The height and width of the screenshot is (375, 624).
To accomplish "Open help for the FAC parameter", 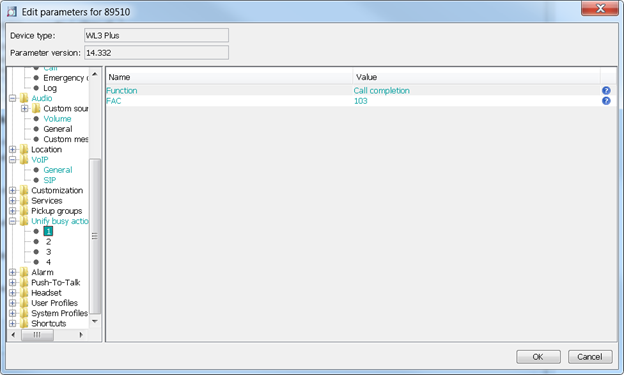I will coord(606,101).
